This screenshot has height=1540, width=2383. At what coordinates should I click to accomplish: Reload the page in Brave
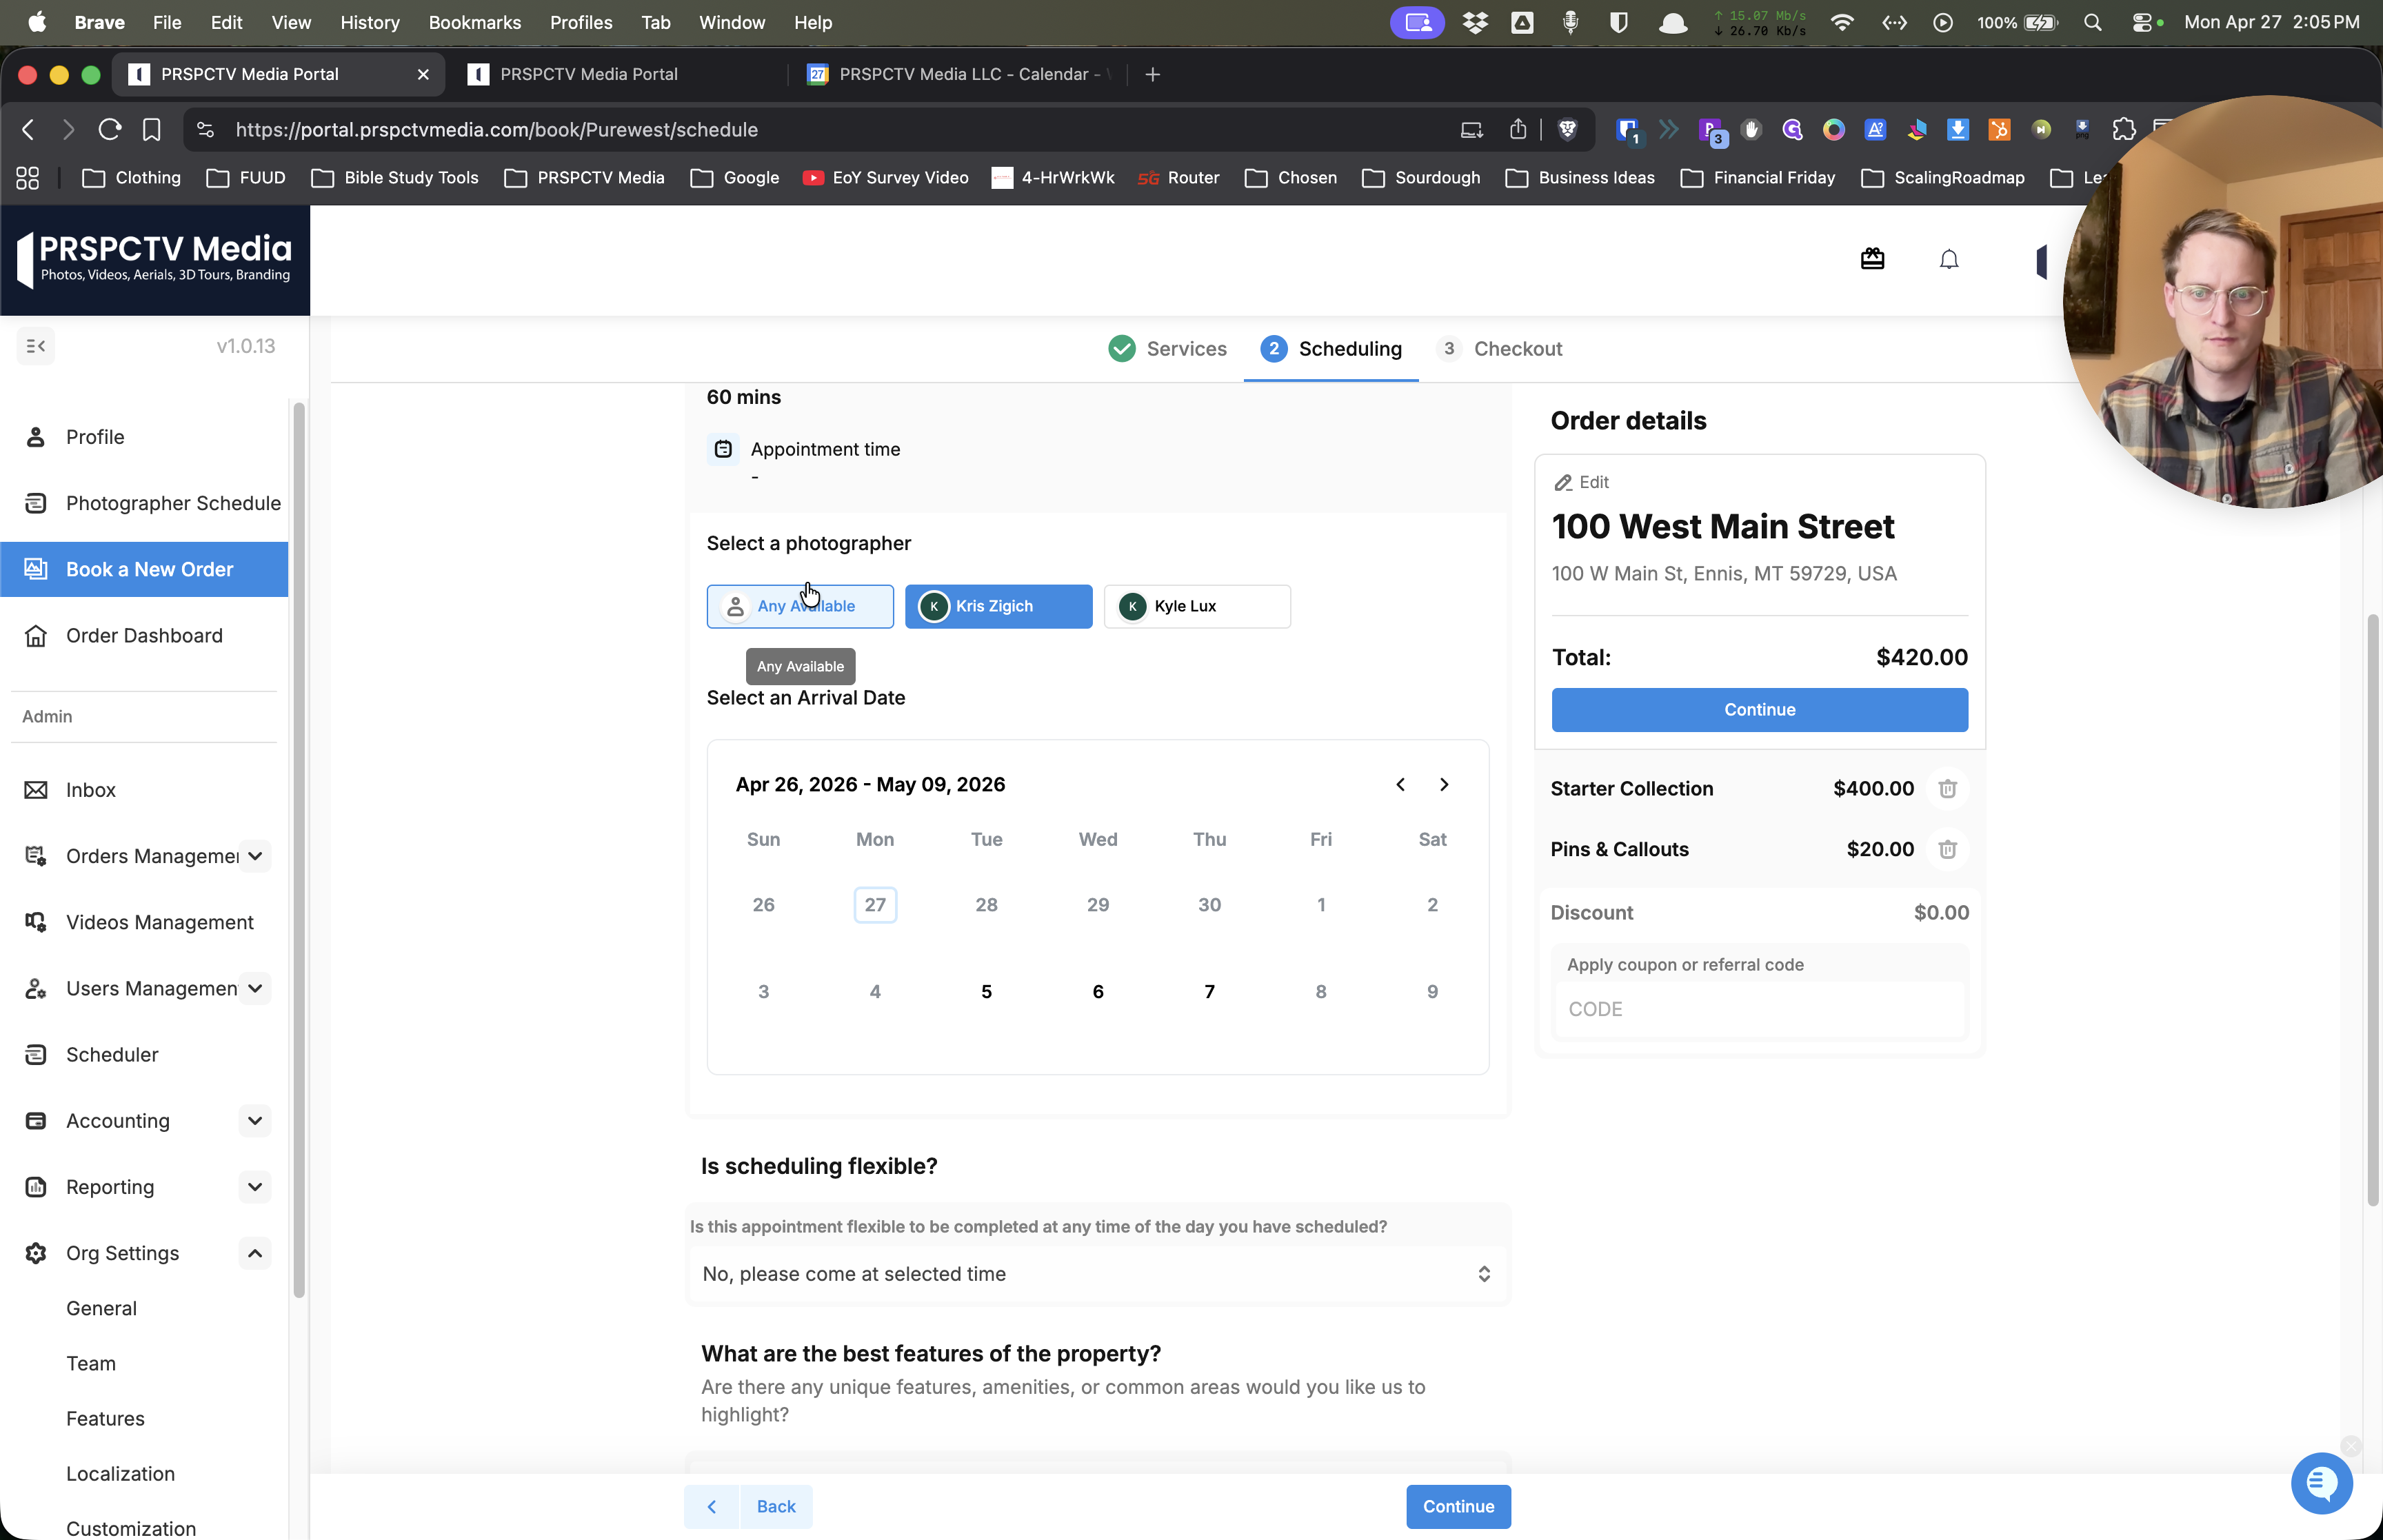[x=110, y=130]
